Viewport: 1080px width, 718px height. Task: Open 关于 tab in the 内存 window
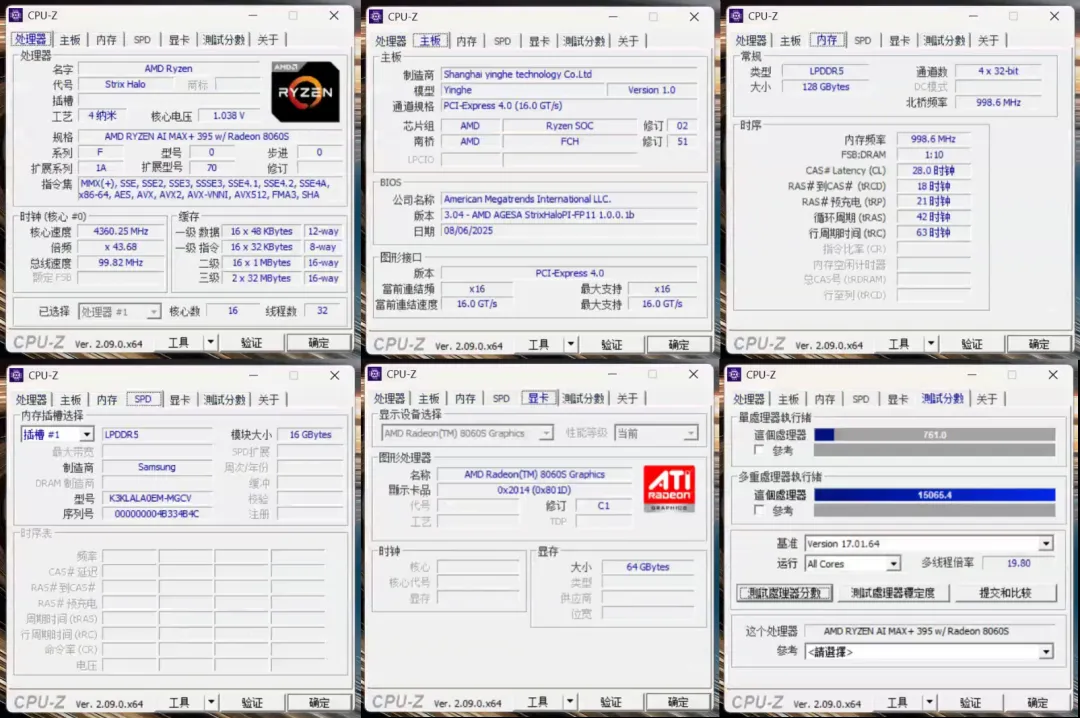tap(988, 41)
